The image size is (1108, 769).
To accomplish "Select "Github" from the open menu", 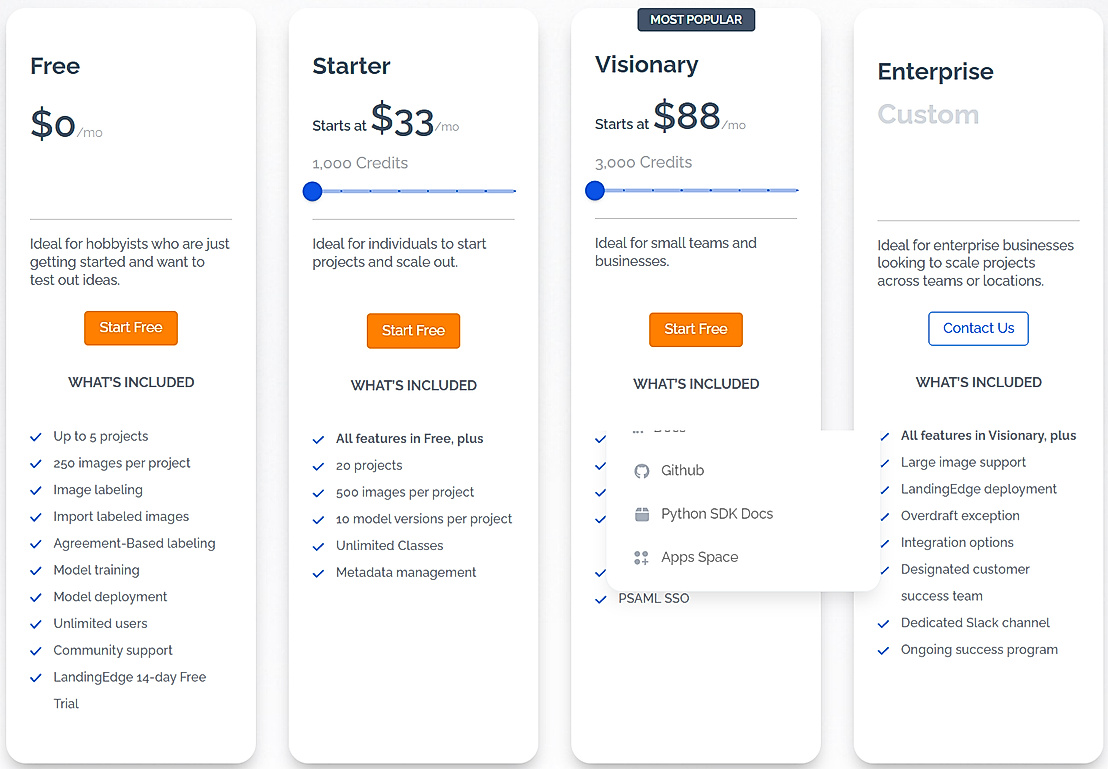I will click(682, 470).
